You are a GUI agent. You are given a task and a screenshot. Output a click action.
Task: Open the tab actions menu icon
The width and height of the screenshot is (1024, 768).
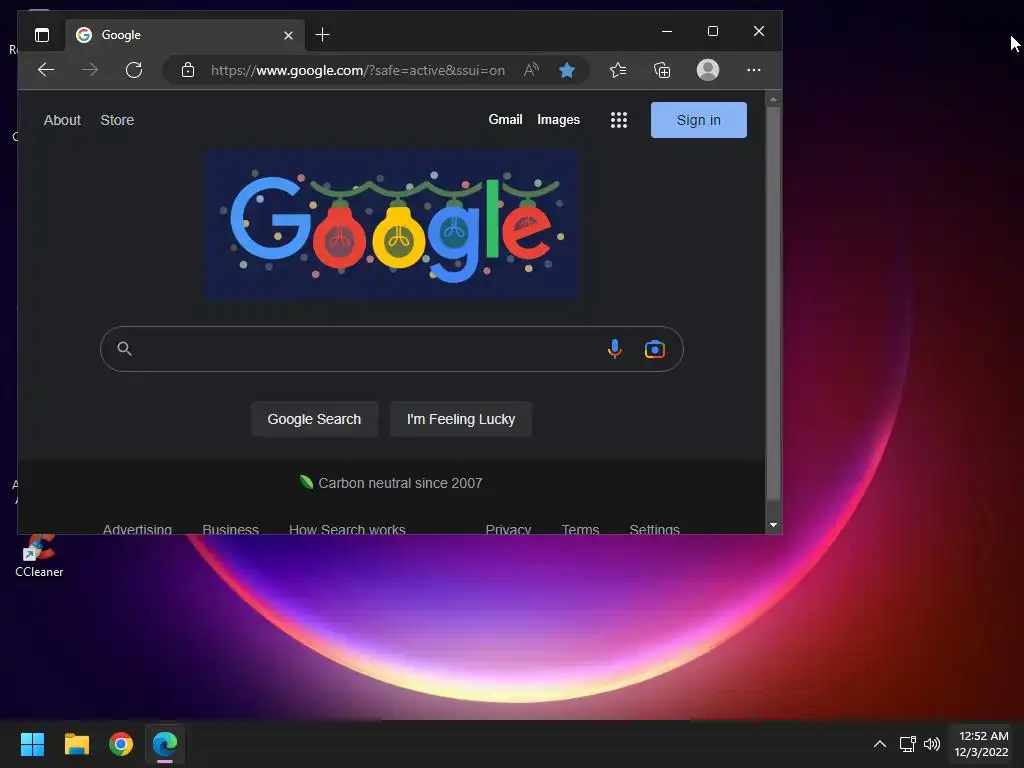[x=42, y=35]
